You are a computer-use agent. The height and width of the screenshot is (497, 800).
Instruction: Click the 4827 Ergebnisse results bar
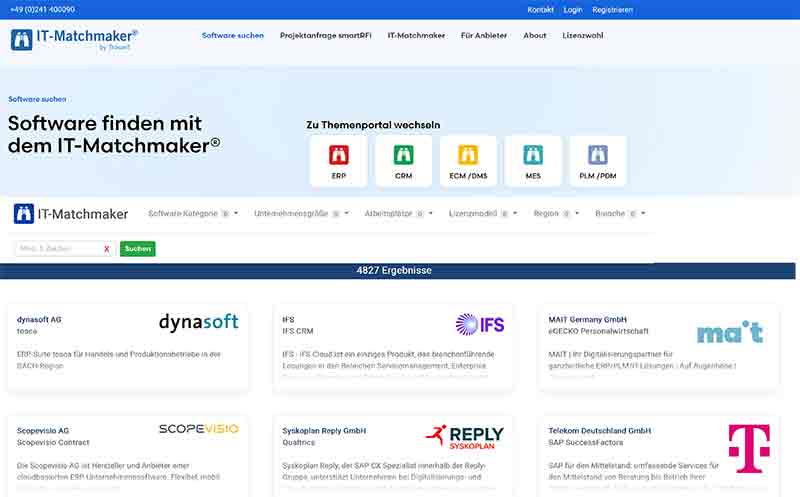pyautogui.click(x=397, y=271)
